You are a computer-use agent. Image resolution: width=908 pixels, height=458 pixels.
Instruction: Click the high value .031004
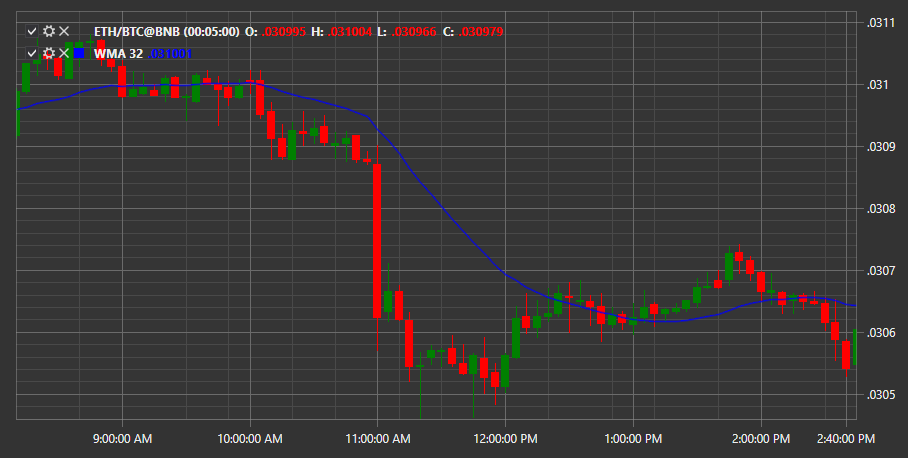[x=350, y=32]
